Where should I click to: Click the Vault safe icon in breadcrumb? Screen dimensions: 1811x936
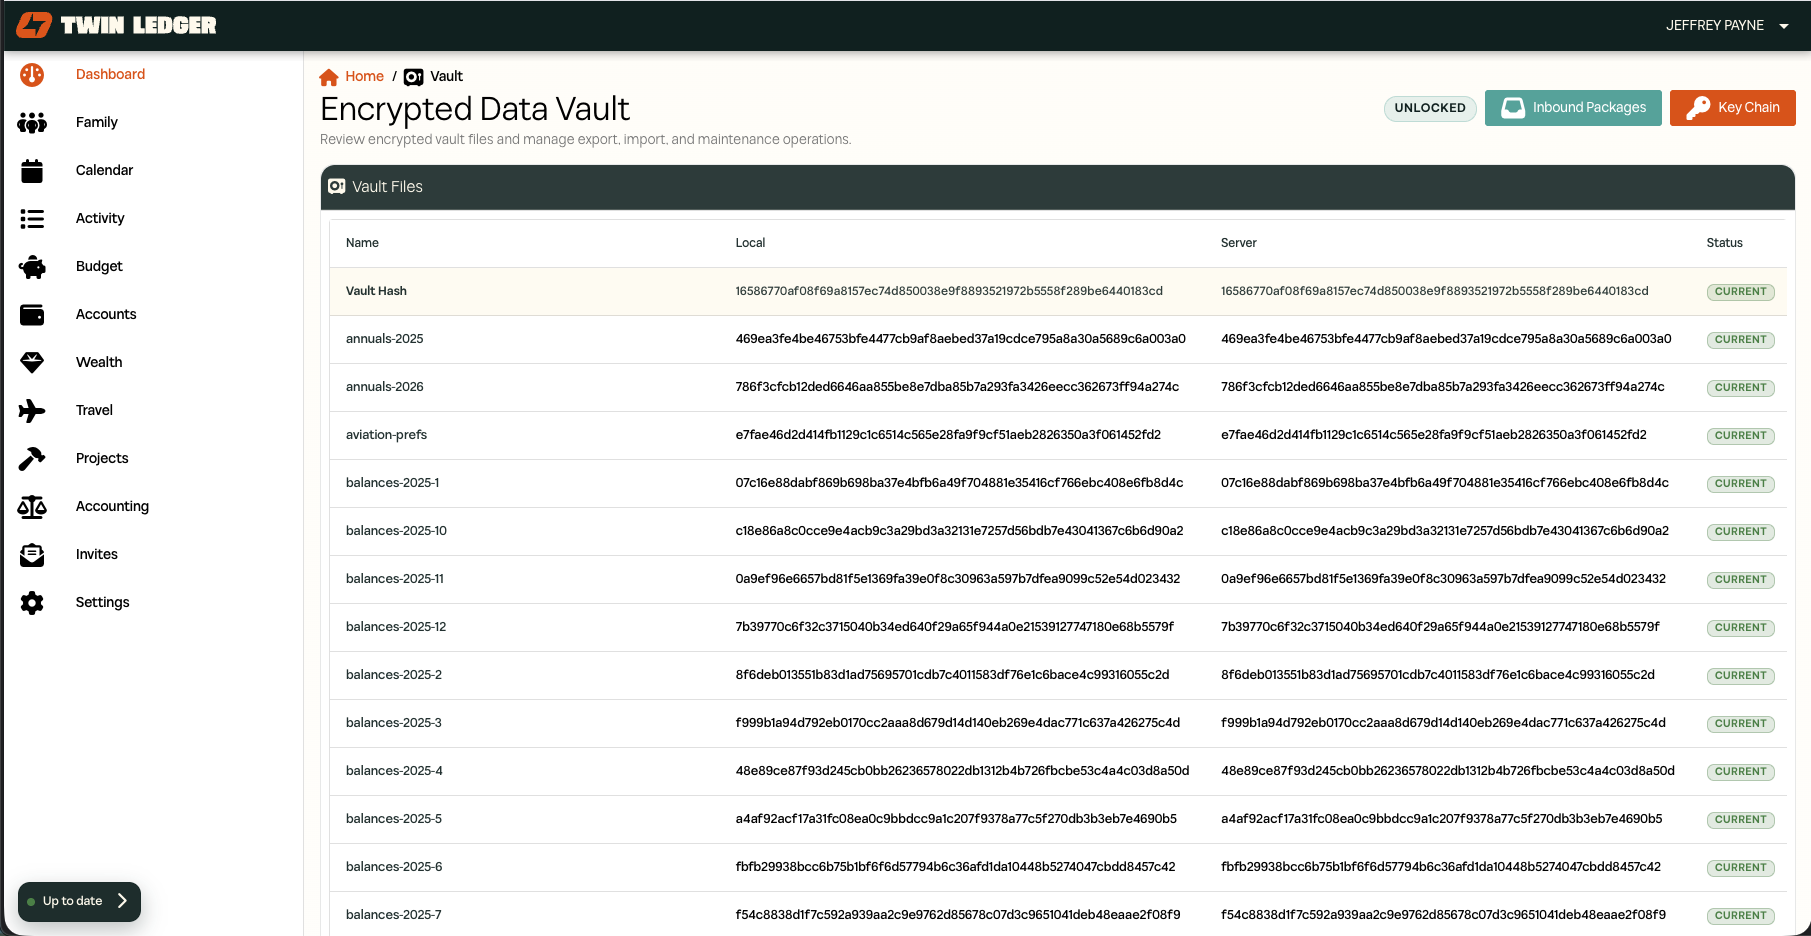point(413,77)
